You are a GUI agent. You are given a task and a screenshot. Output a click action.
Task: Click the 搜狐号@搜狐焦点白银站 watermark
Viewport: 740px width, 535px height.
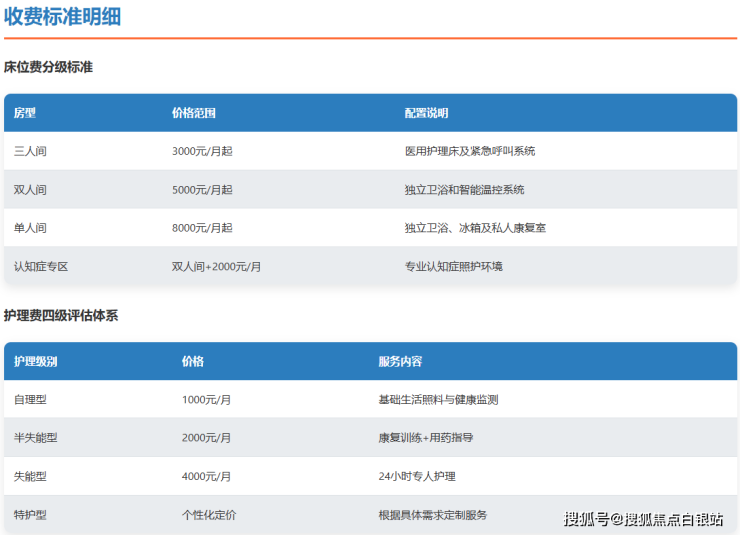(x=643, y=519)
